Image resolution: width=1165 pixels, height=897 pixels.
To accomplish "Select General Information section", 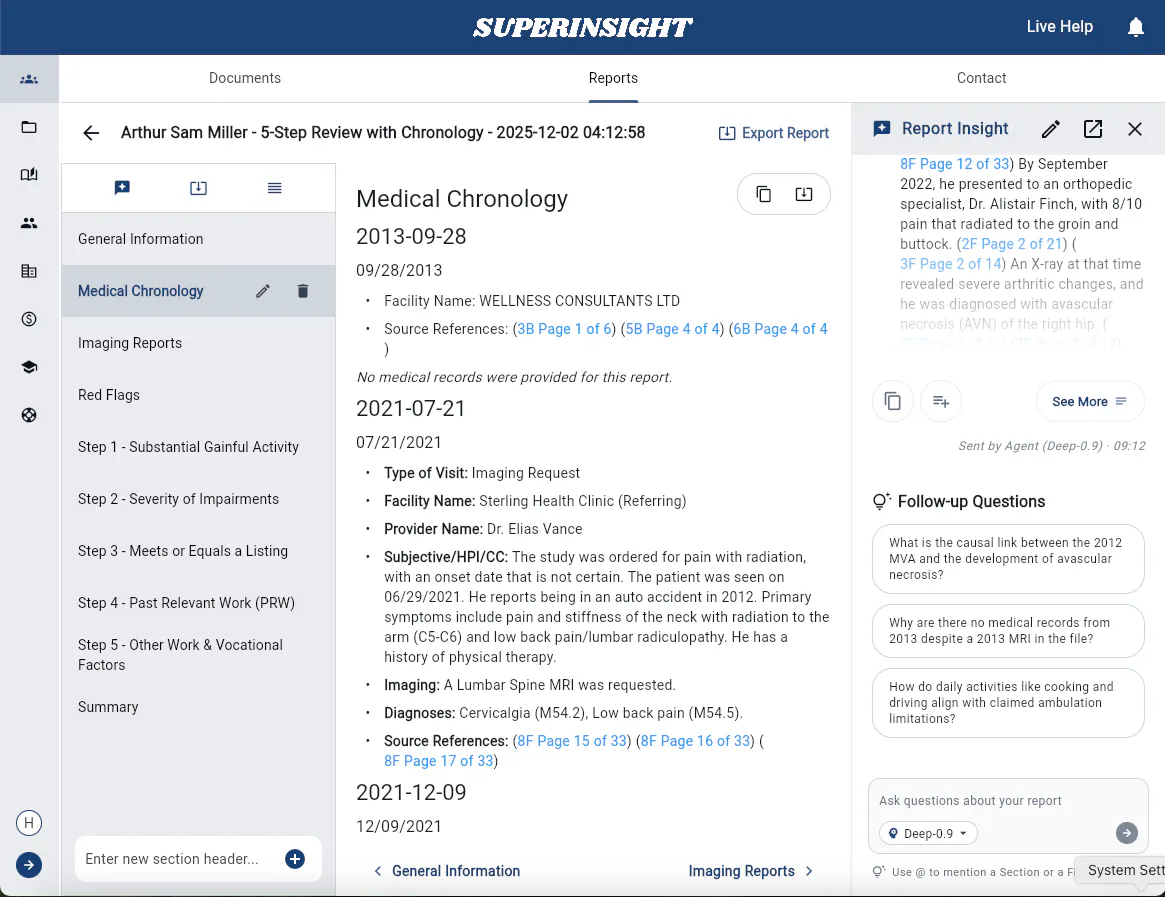I will pyautogui.click(x=198, y=239).
